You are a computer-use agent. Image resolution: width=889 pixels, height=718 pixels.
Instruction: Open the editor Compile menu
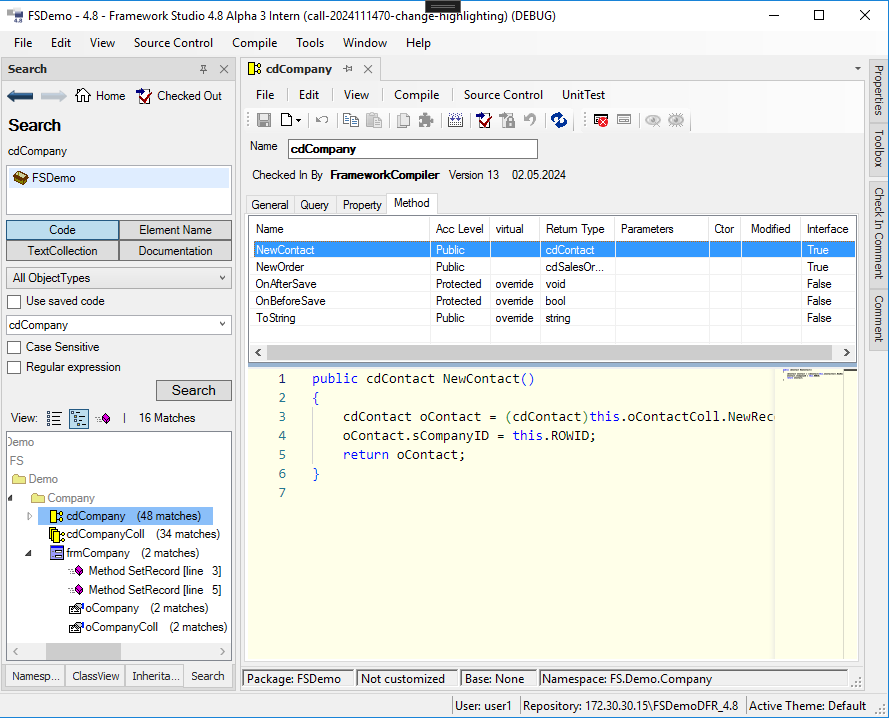[417, 95]
